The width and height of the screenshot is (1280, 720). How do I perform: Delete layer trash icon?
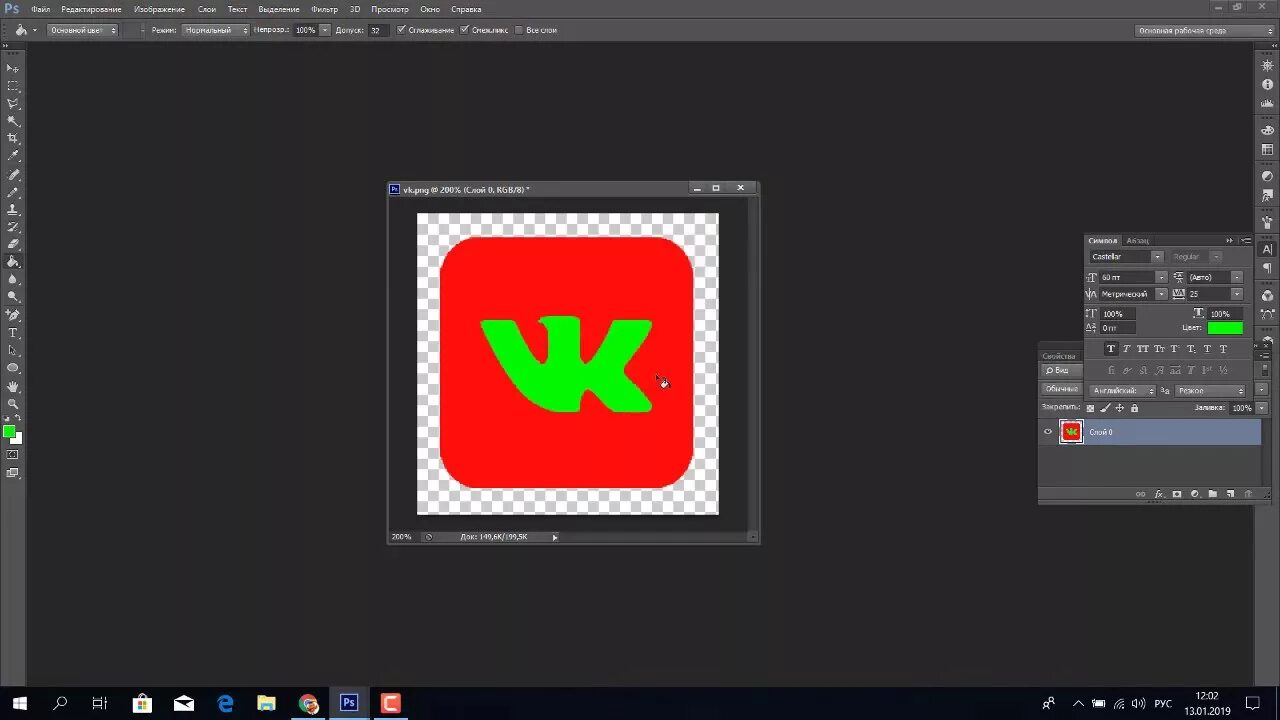pyautogui.click(x=1248, y=494)
